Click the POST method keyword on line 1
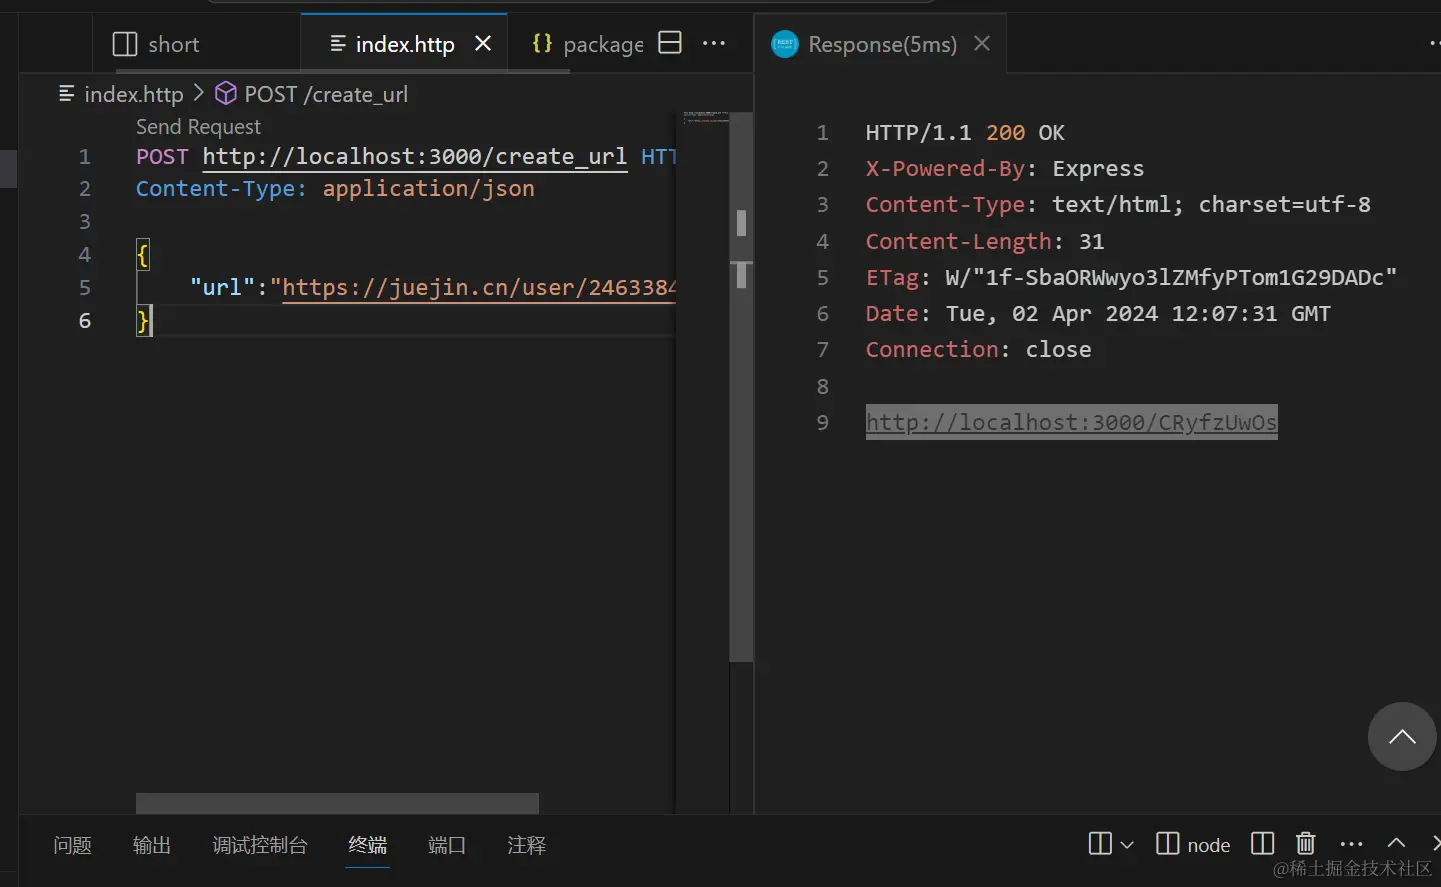Viewport: 1441px width, 887px height. [x=162, y=157]
